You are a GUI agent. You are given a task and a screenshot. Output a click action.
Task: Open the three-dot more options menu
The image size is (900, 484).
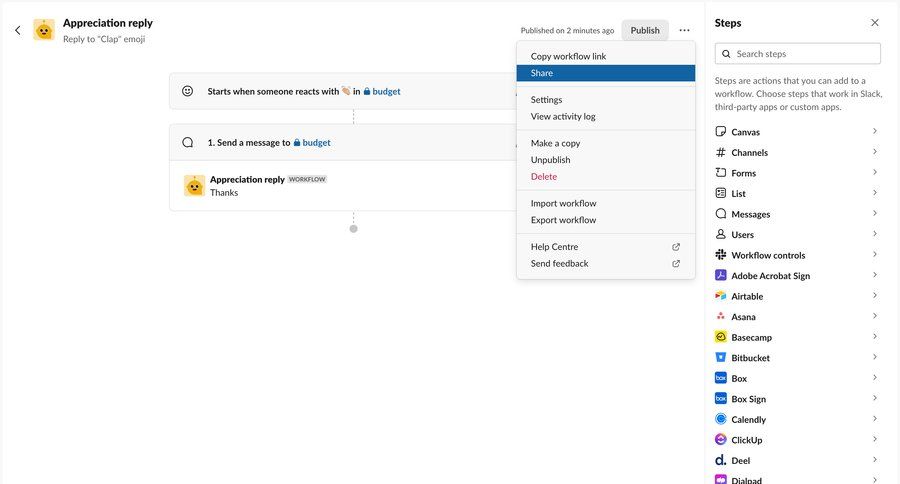[x=684, y=30]
